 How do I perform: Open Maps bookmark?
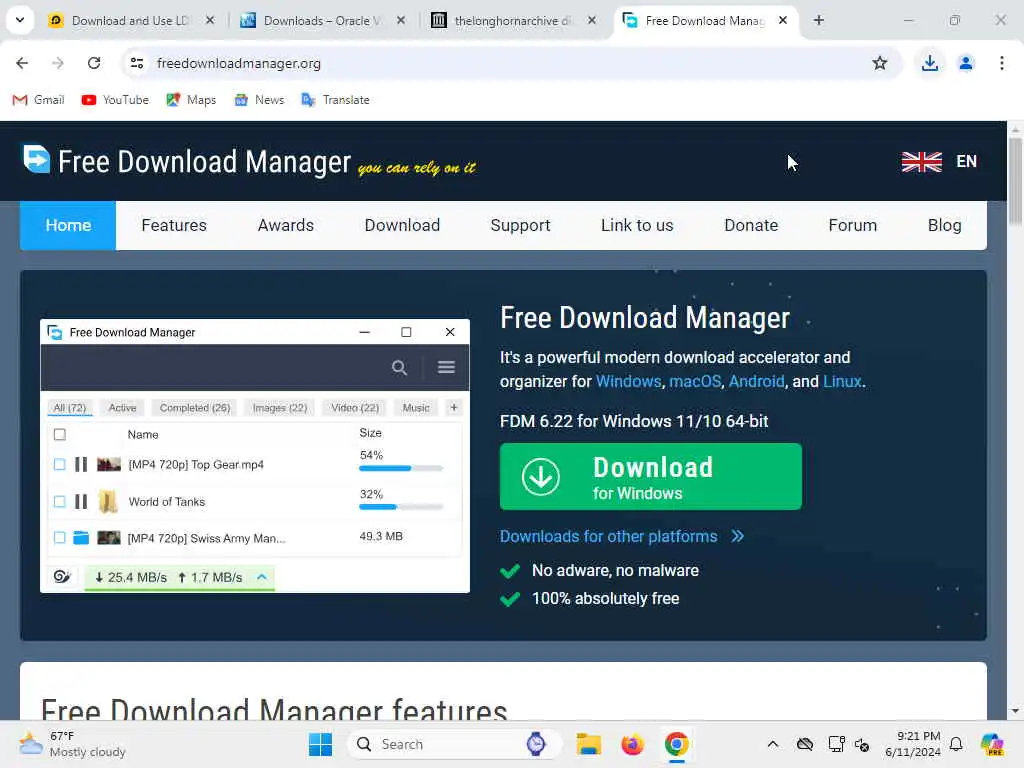point(191,100)
